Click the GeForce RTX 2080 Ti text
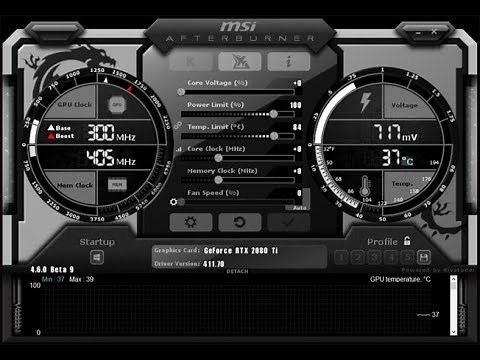Image resolution: width=480 pixels, height=360 pixels. pyautogui.click(x=241, y=251)
